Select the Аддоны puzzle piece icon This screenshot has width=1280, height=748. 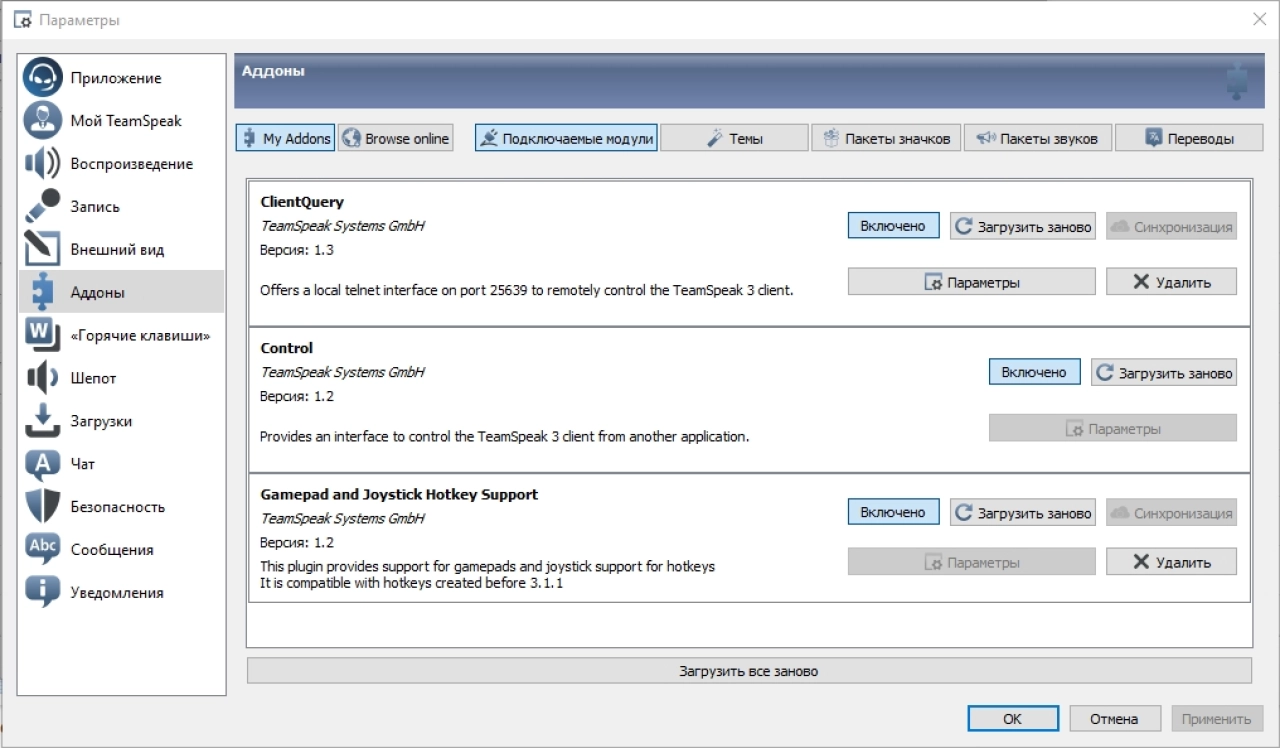(x=43, y=292)
